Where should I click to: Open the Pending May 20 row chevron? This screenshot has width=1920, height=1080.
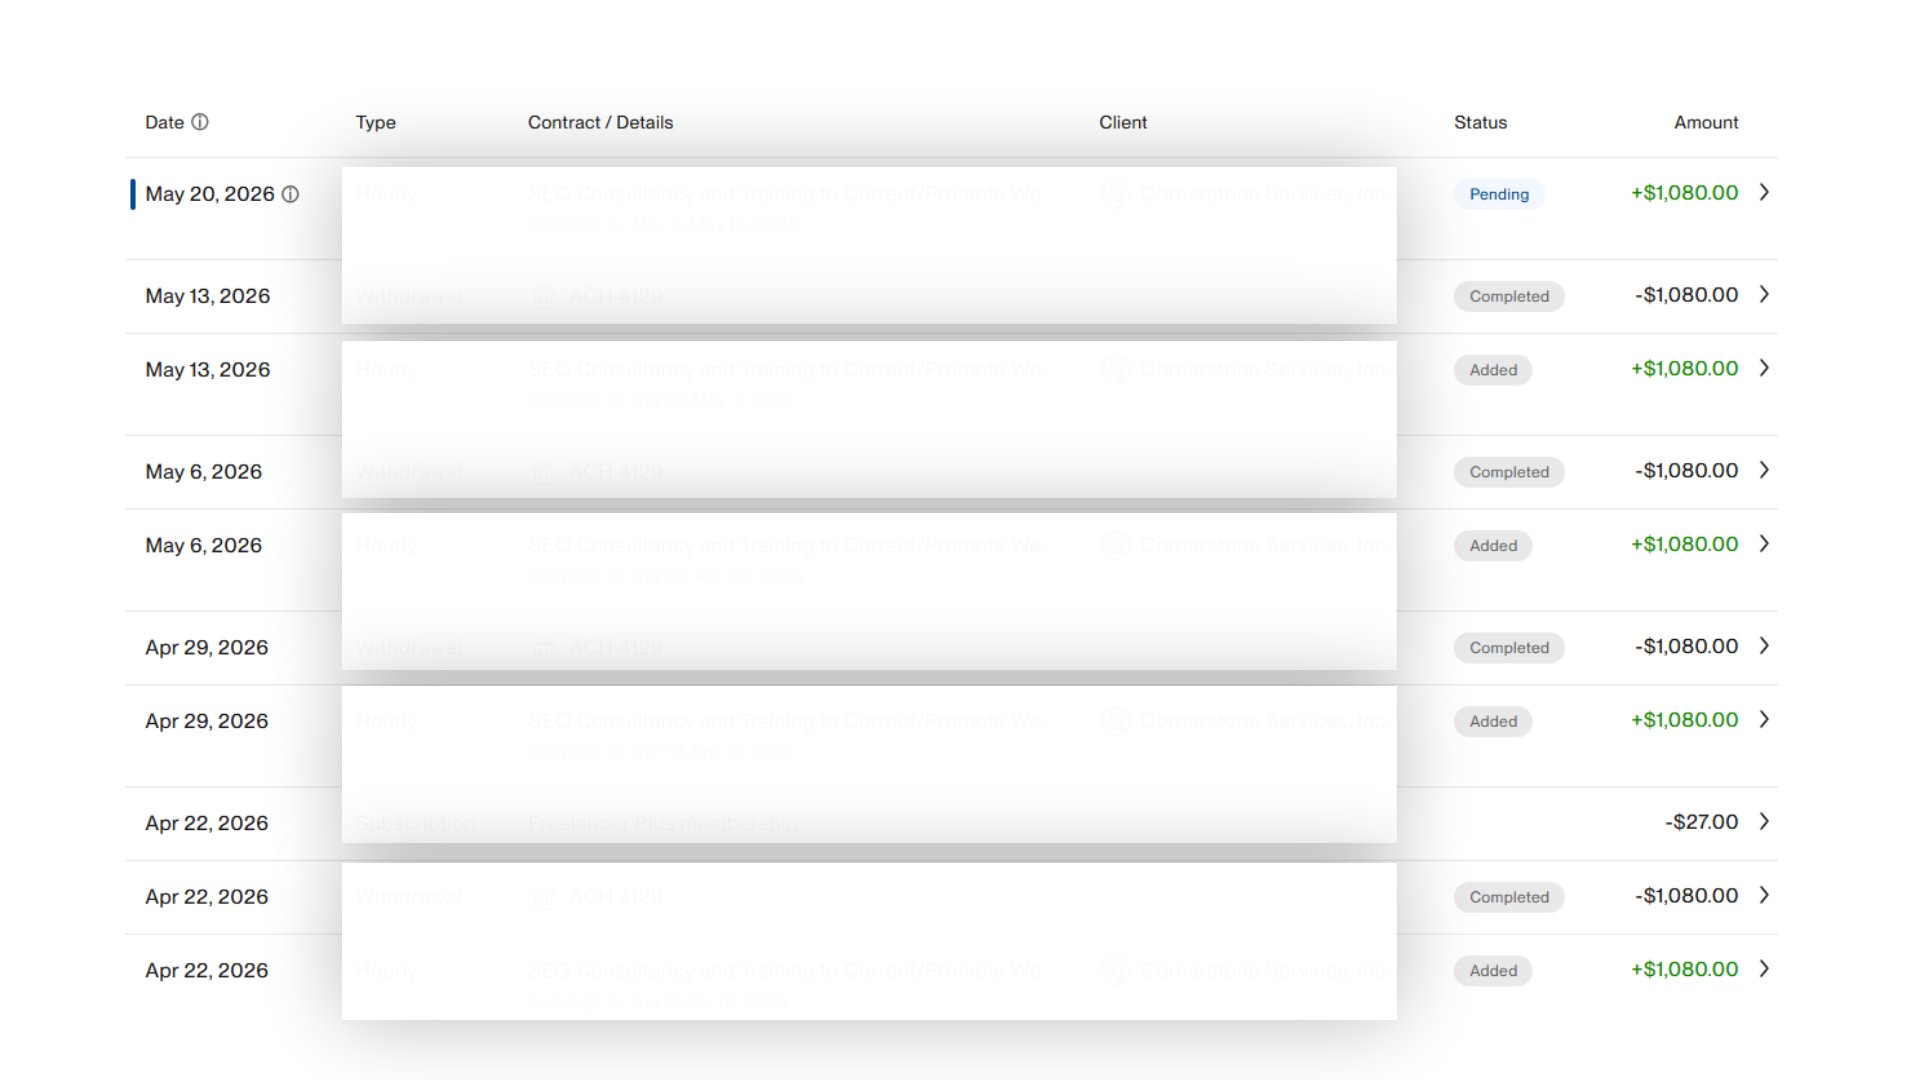(x=1764, y=192)
